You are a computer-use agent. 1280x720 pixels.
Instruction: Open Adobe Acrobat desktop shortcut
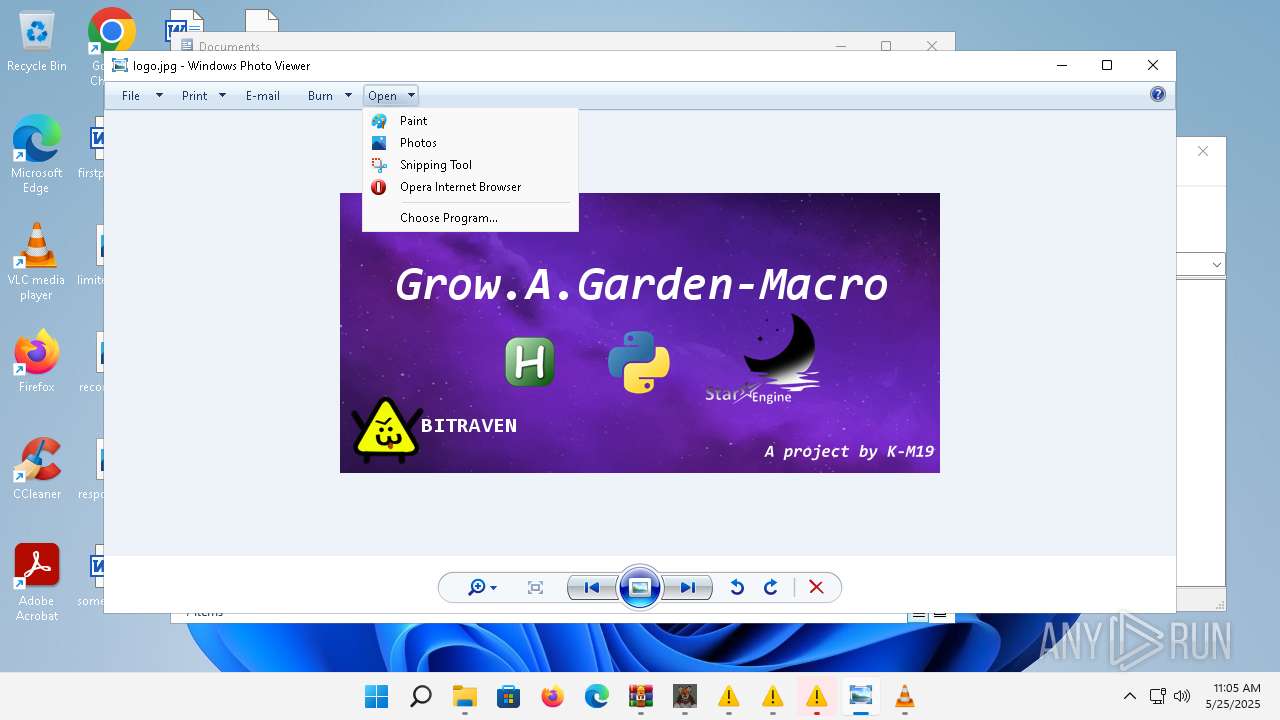click(37, 582)
